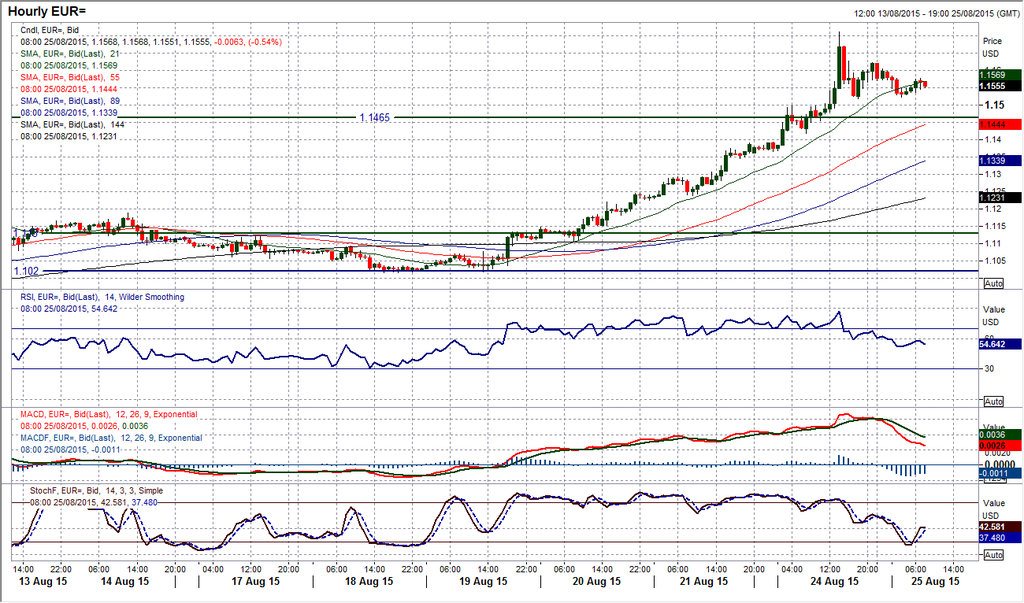
Task: Click the 1.1339 blue SMA price tag
Action: (x=1000, y=161)
